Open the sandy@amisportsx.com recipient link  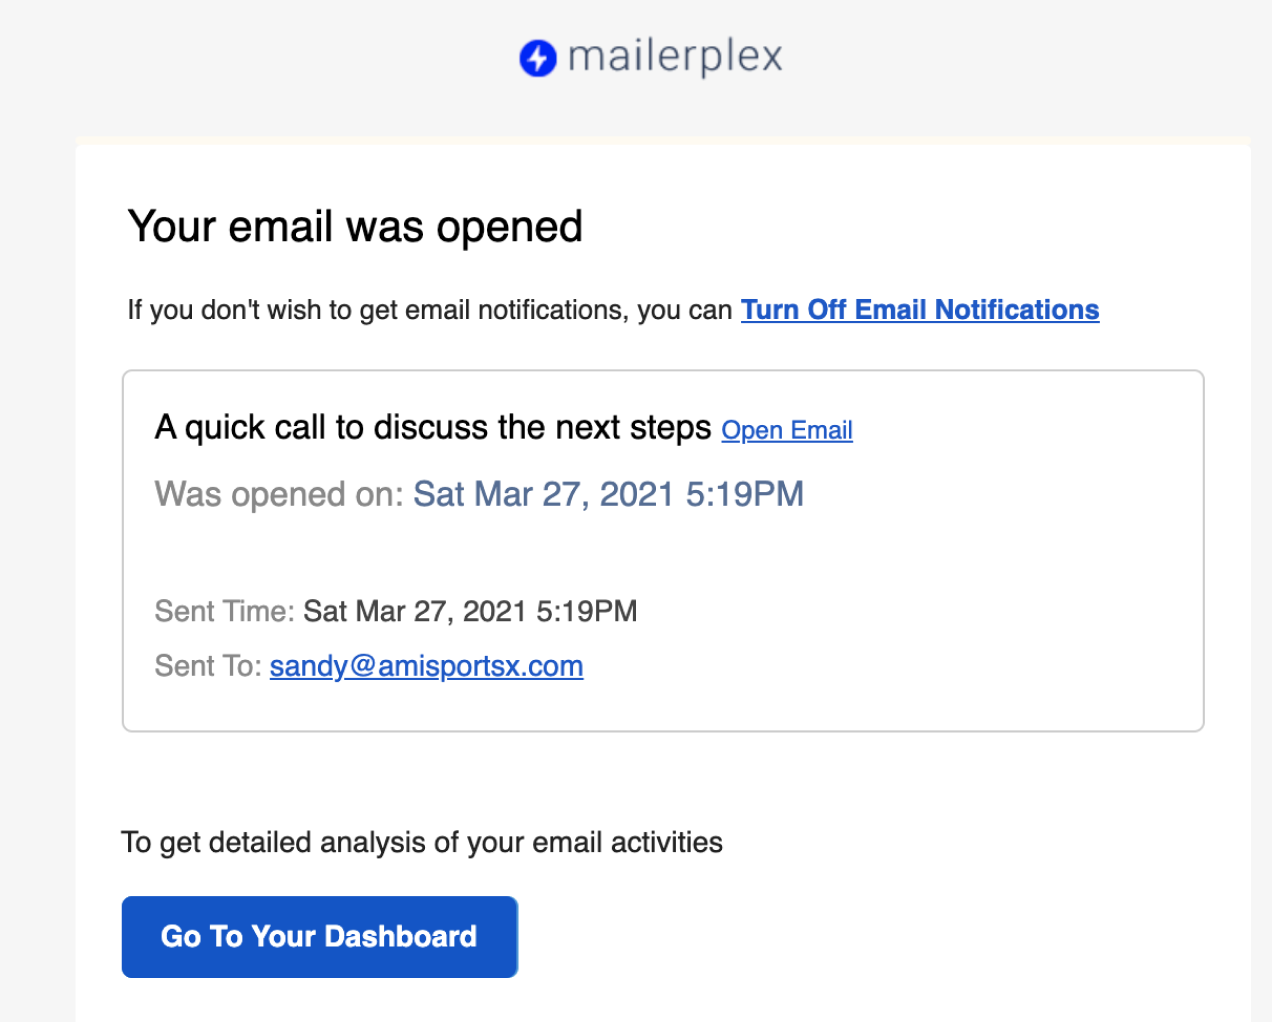426,666
